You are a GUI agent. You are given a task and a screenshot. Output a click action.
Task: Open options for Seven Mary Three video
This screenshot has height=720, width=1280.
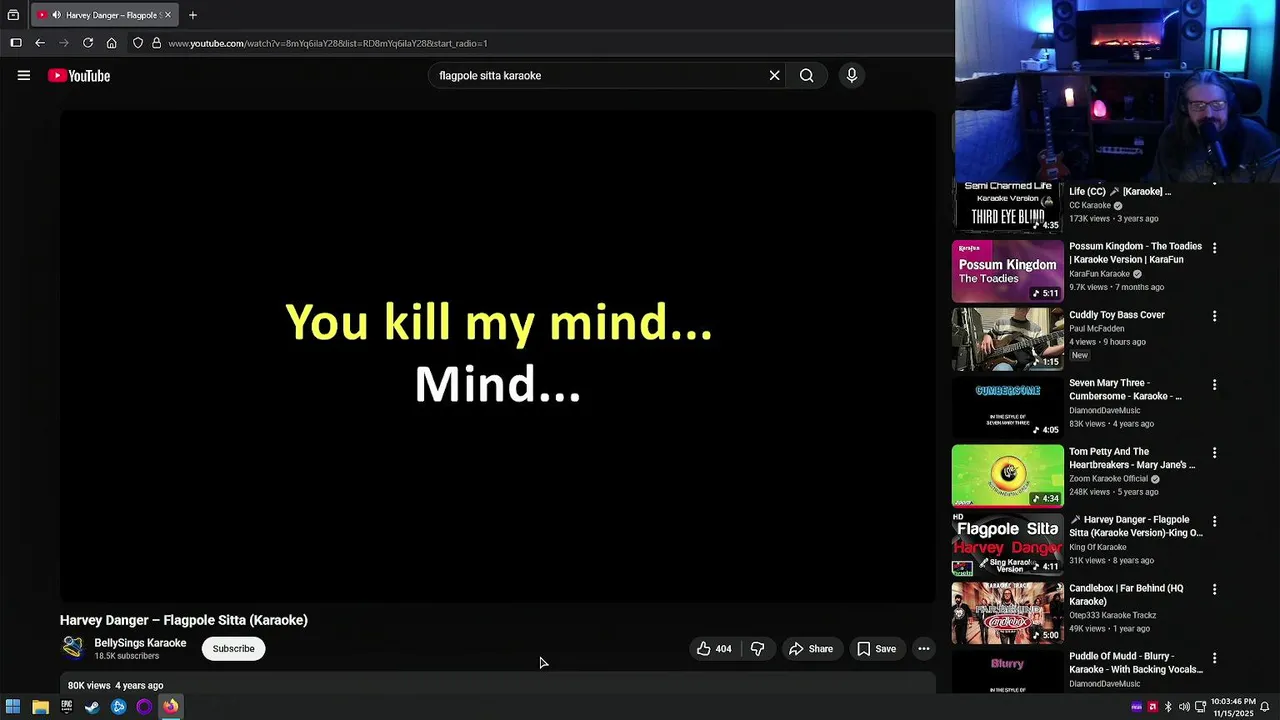pyautogui.click(x=1214, y=385)
